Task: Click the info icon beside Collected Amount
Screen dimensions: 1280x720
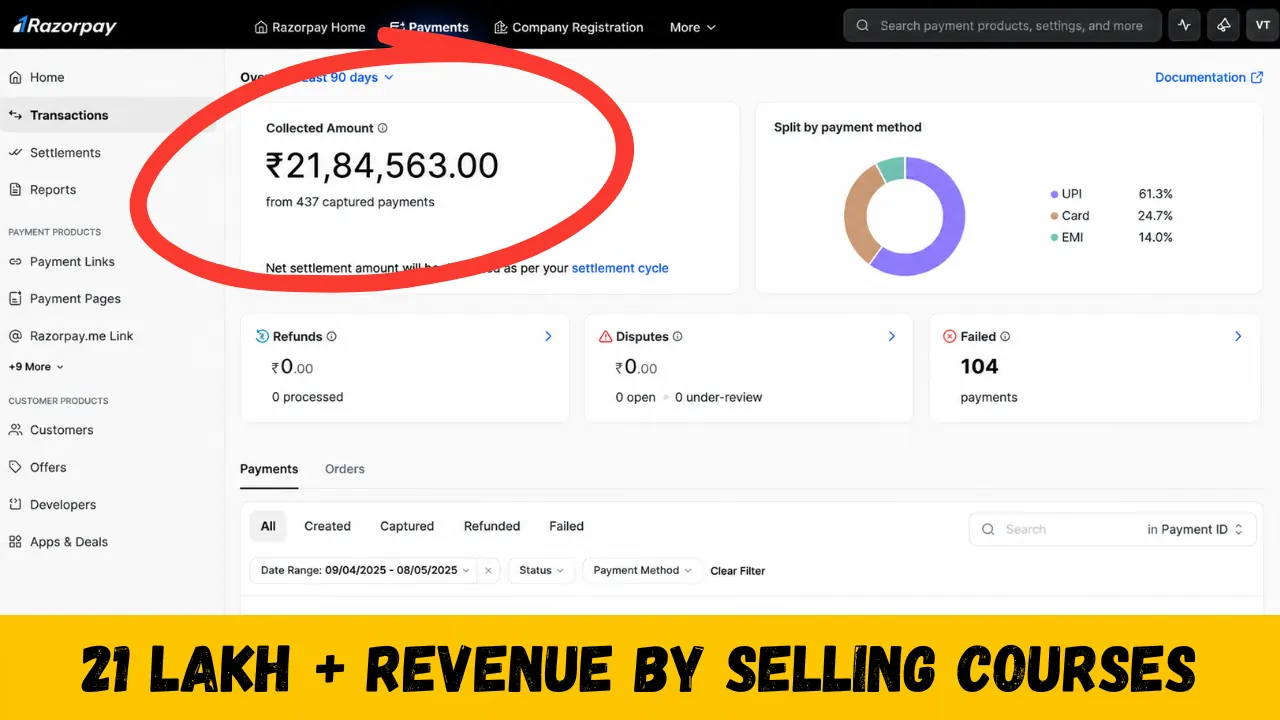Action: click(383, 128)
